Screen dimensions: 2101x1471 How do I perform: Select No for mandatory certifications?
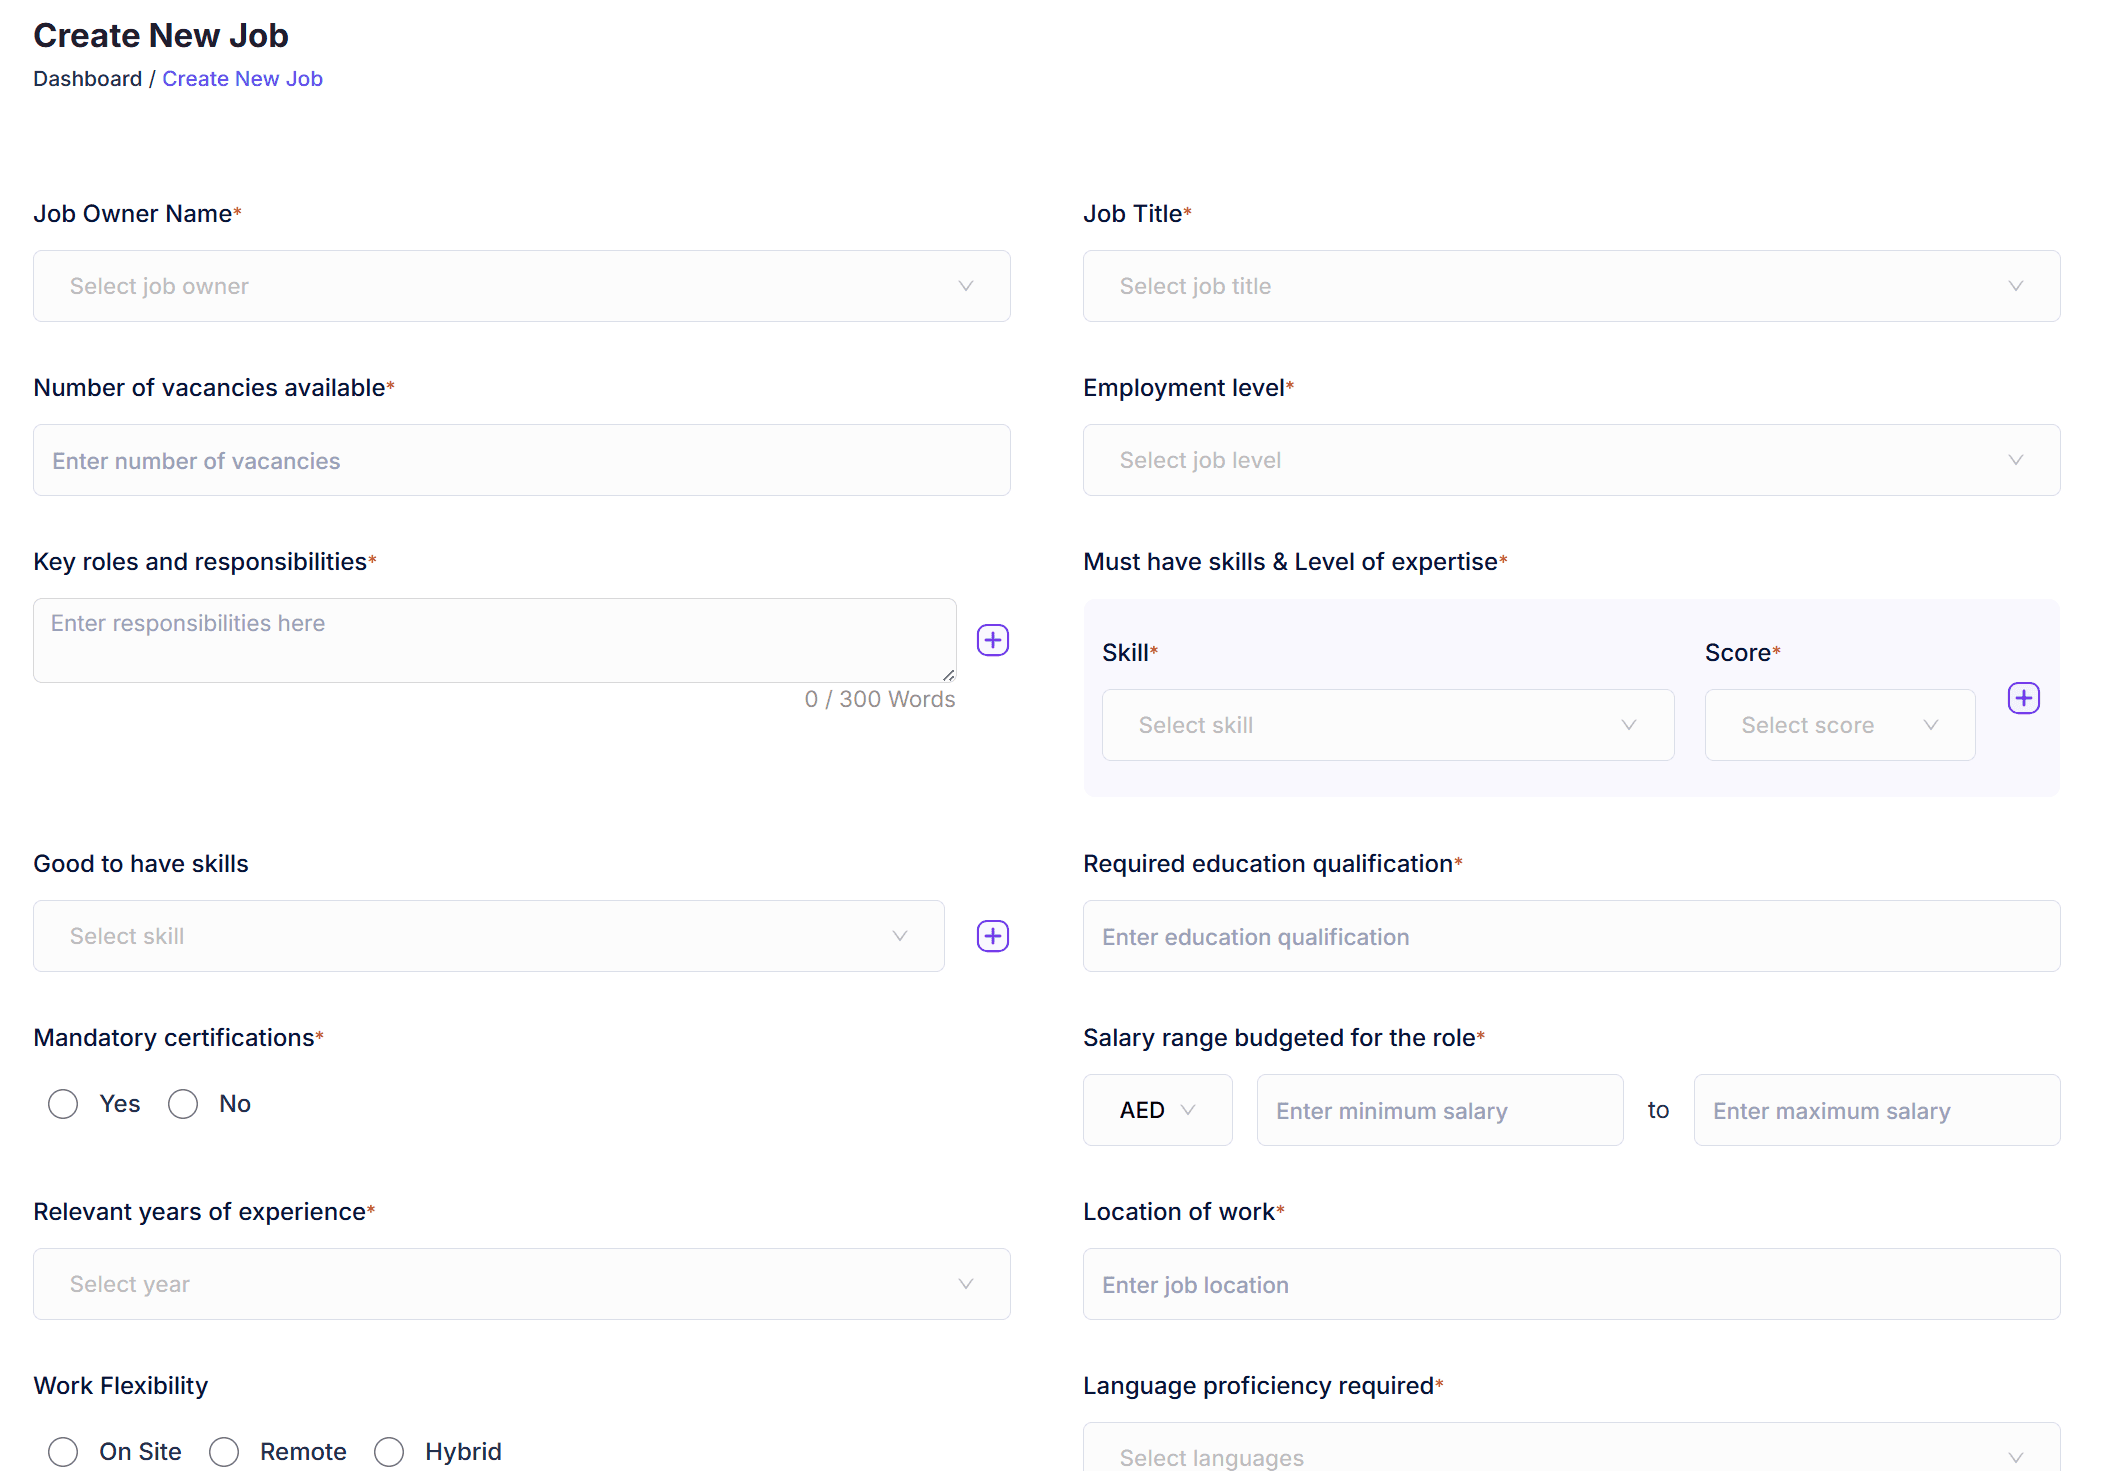click(x=183, y=1104)
